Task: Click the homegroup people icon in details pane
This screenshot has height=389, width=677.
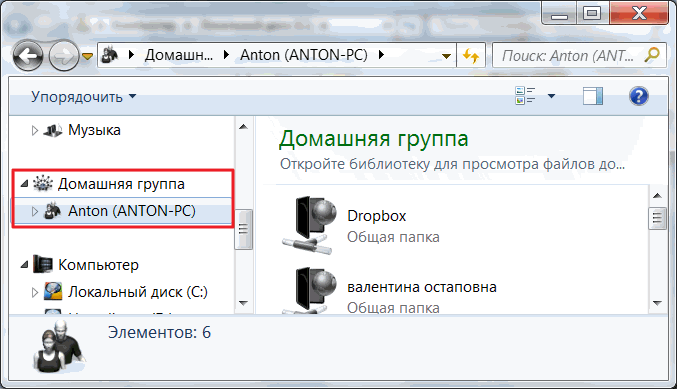Action: click(59, 347)
